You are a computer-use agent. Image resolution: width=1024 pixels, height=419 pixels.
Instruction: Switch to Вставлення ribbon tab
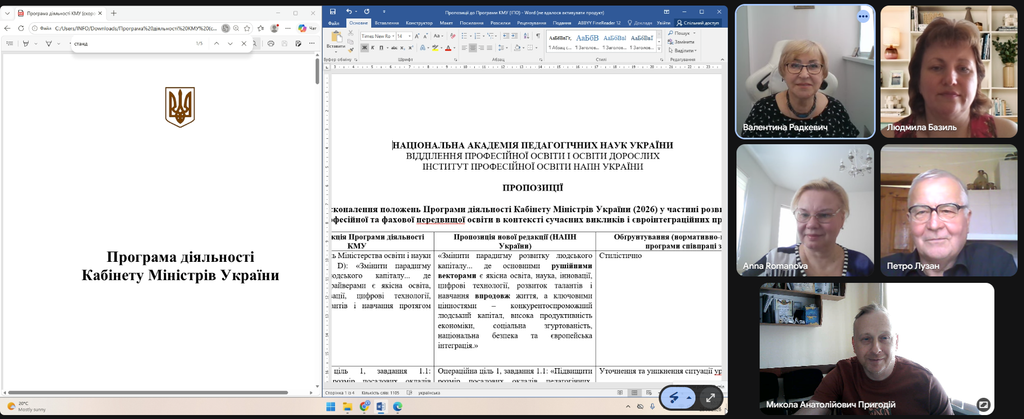click(x=387, y=22)
